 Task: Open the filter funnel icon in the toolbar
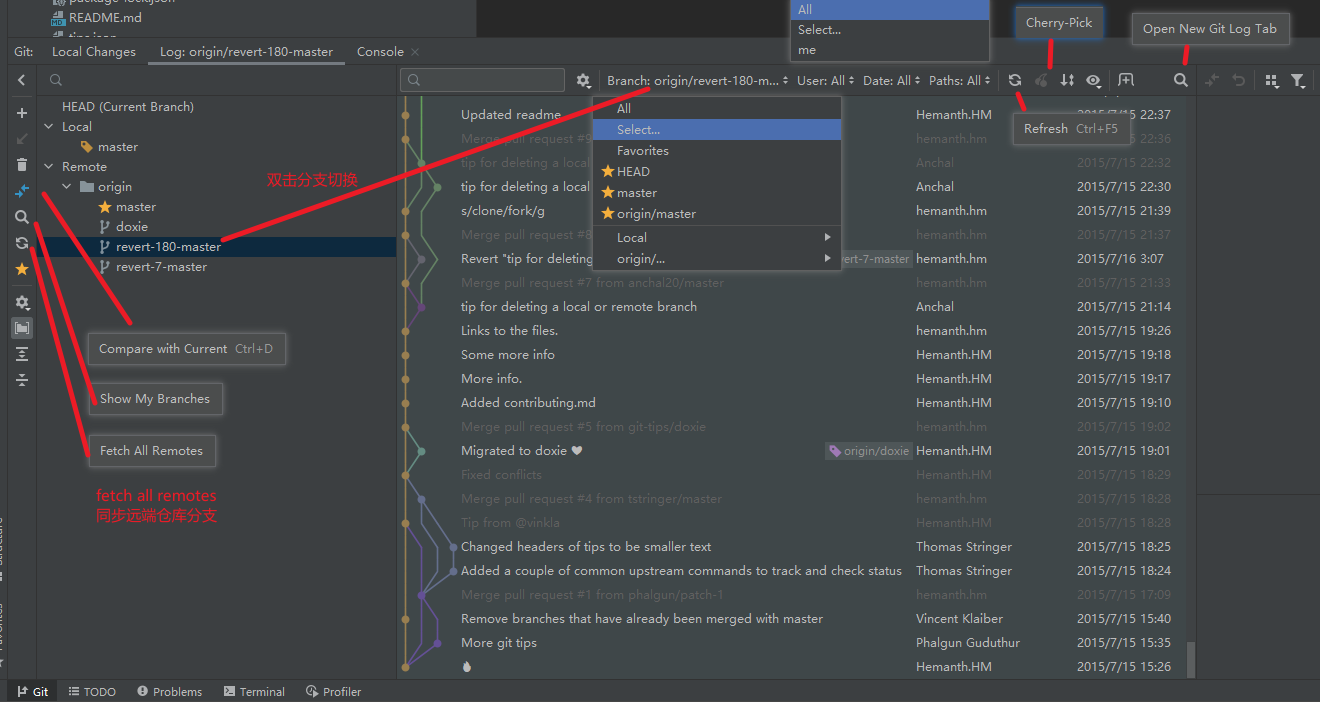tap(1298, 80)
